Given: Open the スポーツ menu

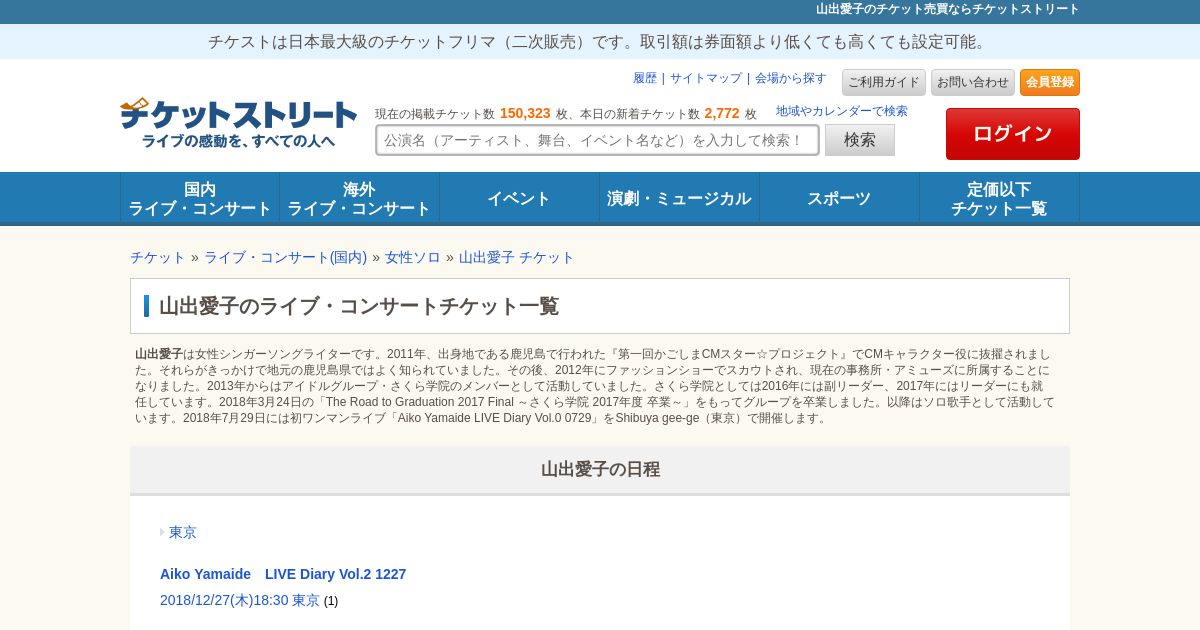Looking at the screenshot, I should tap(839, 198).
